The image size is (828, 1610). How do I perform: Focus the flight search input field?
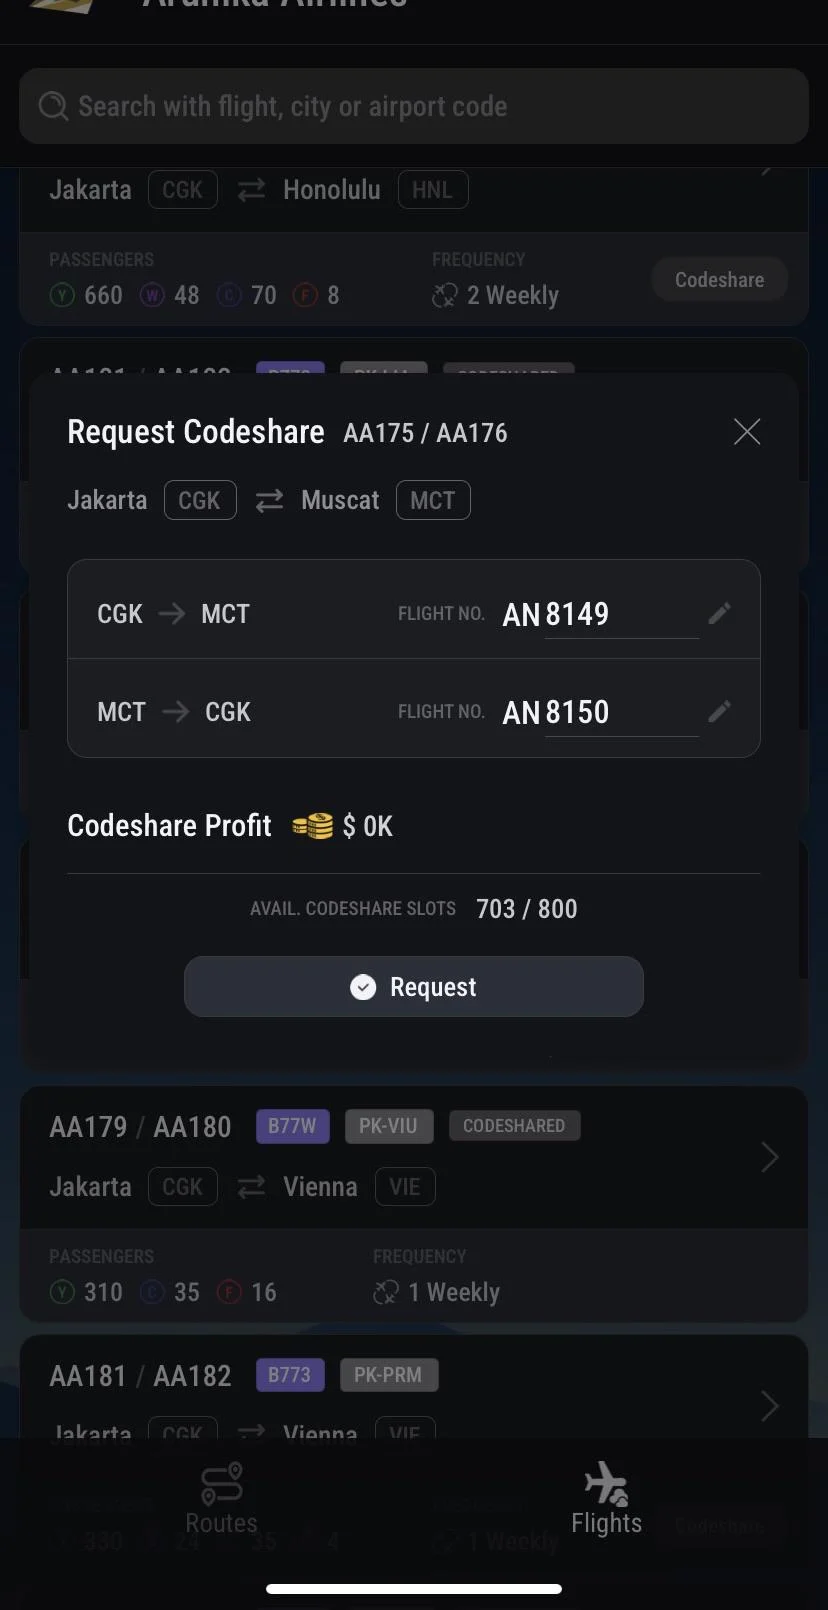point(414,106)
